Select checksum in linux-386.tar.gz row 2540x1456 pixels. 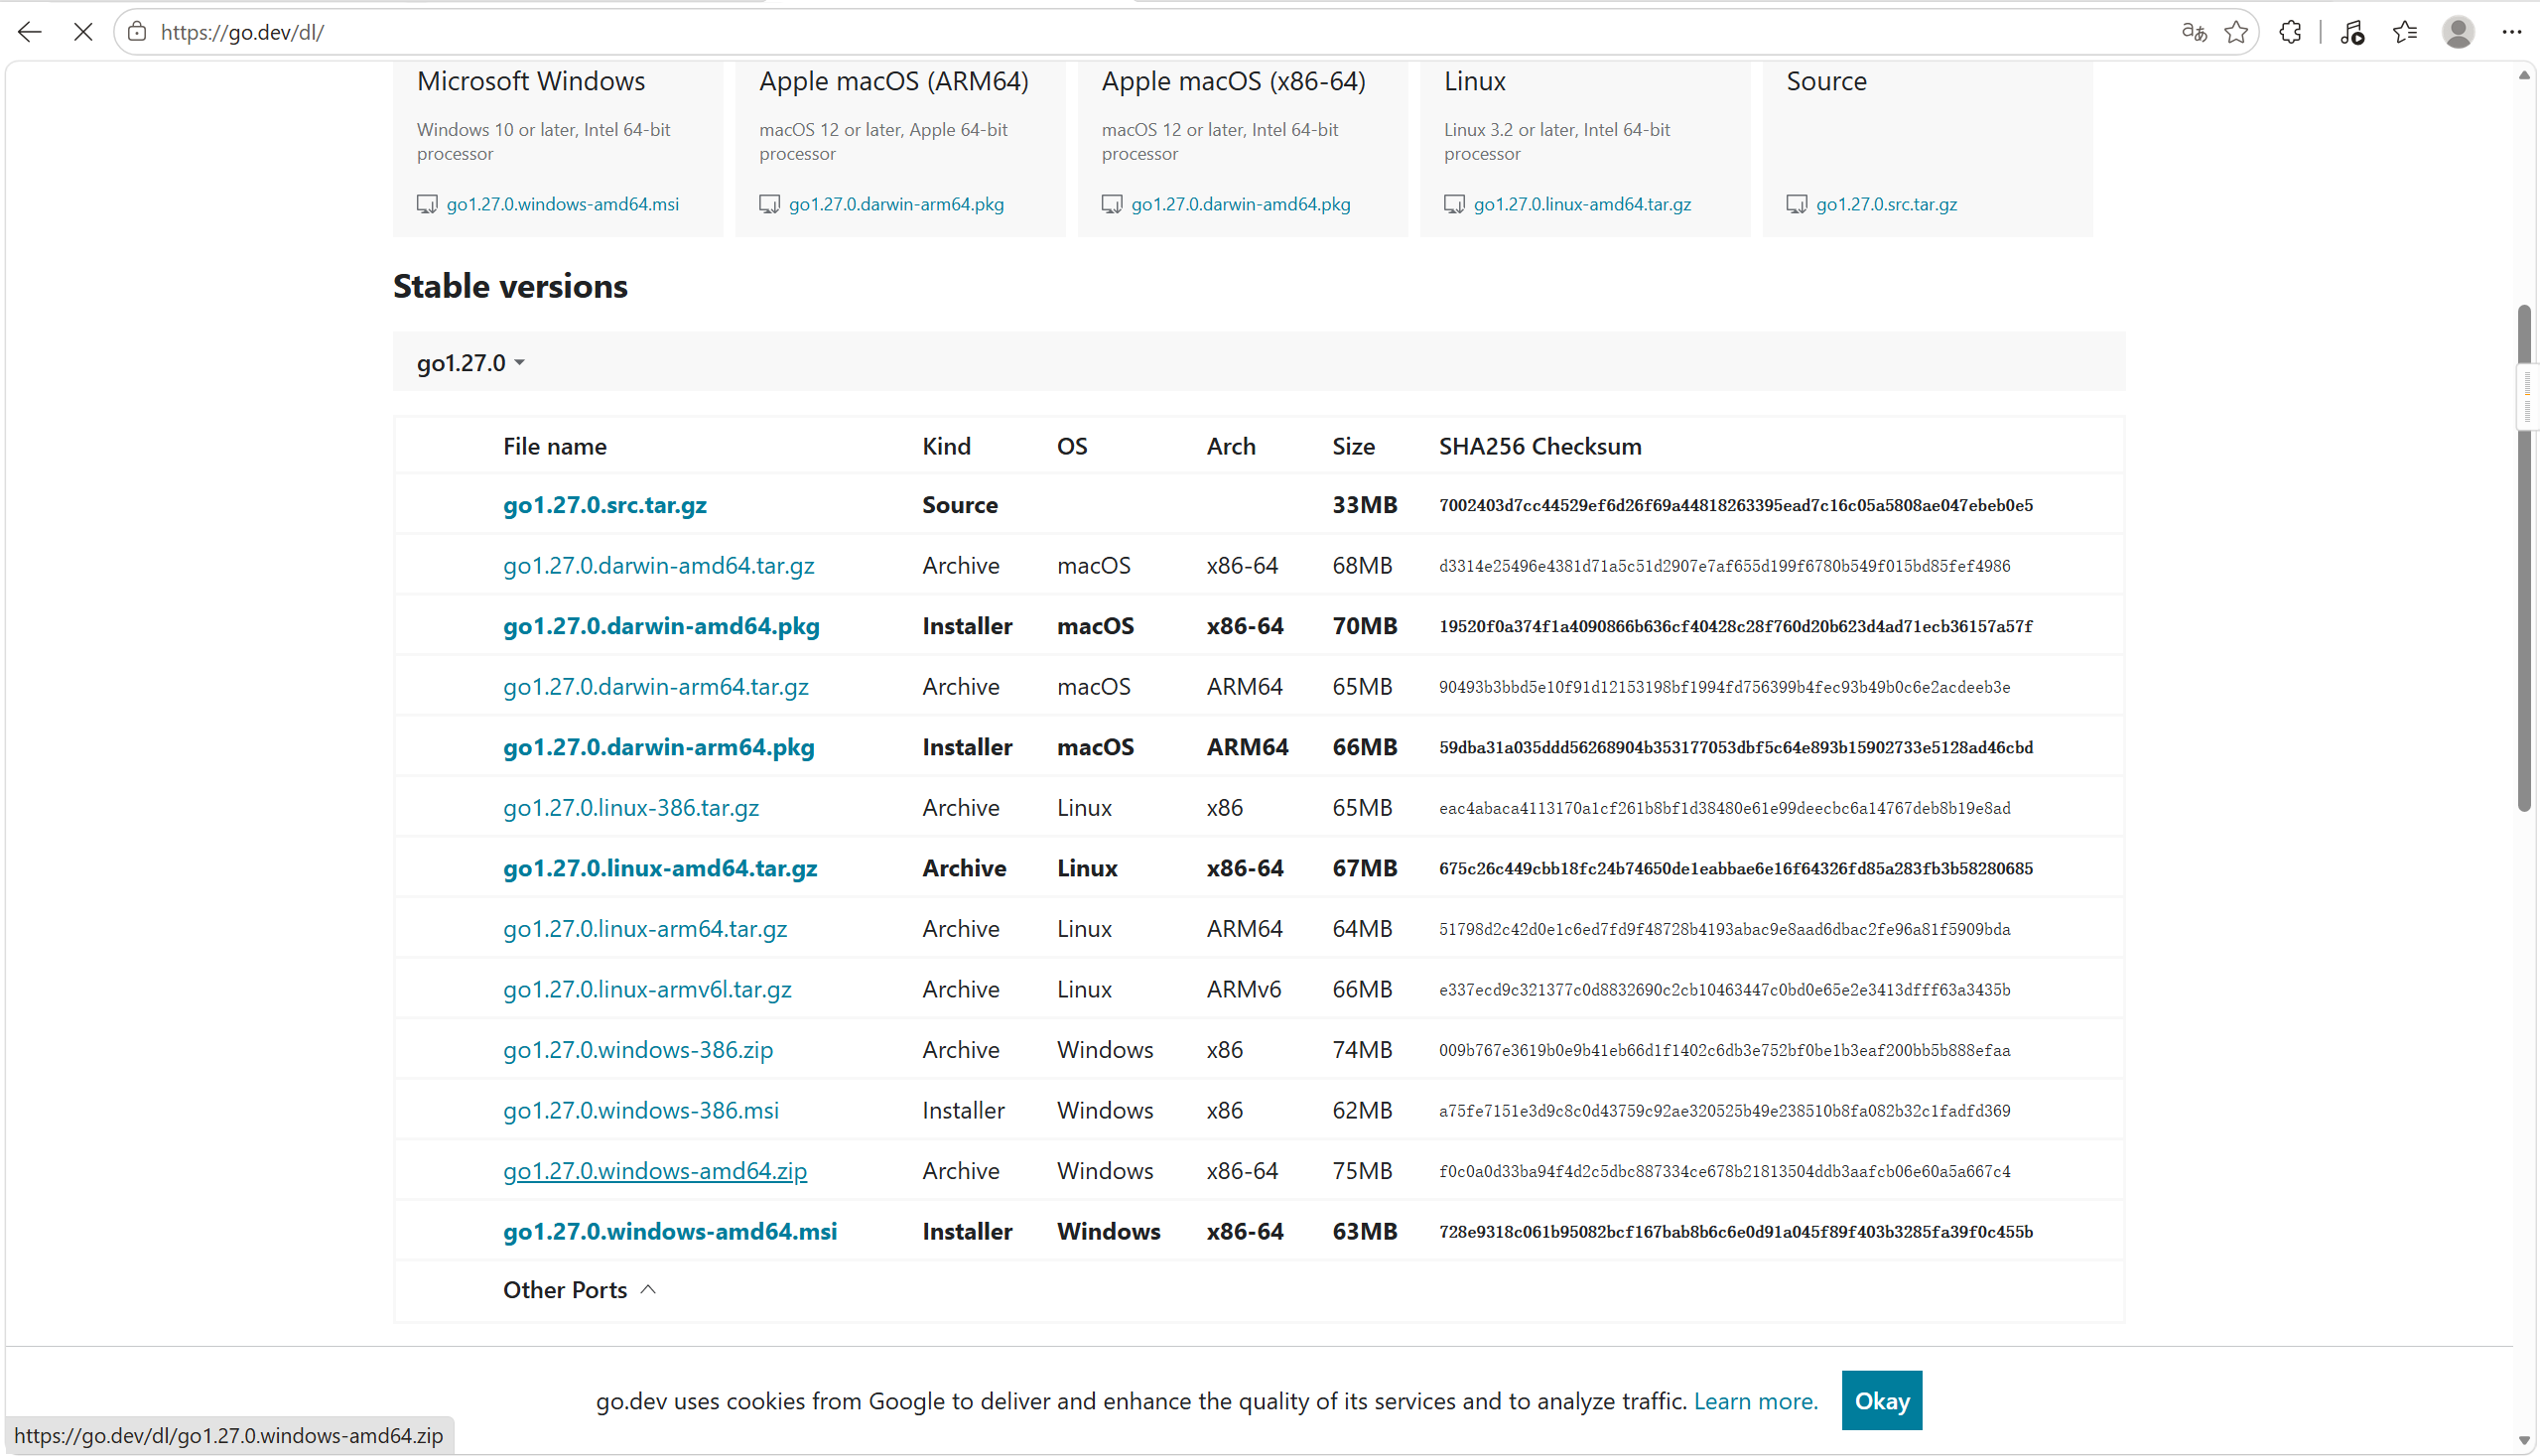click(x=1724, y=808)
